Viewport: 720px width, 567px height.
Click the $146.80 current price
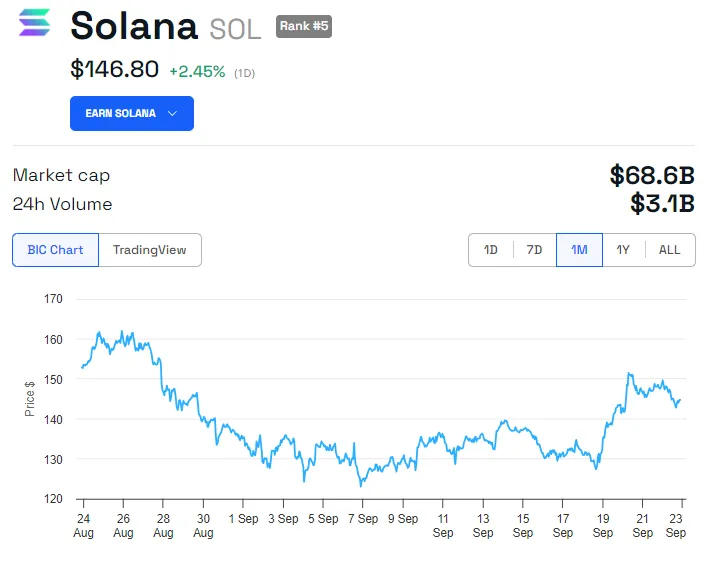(x=115, y=70)
